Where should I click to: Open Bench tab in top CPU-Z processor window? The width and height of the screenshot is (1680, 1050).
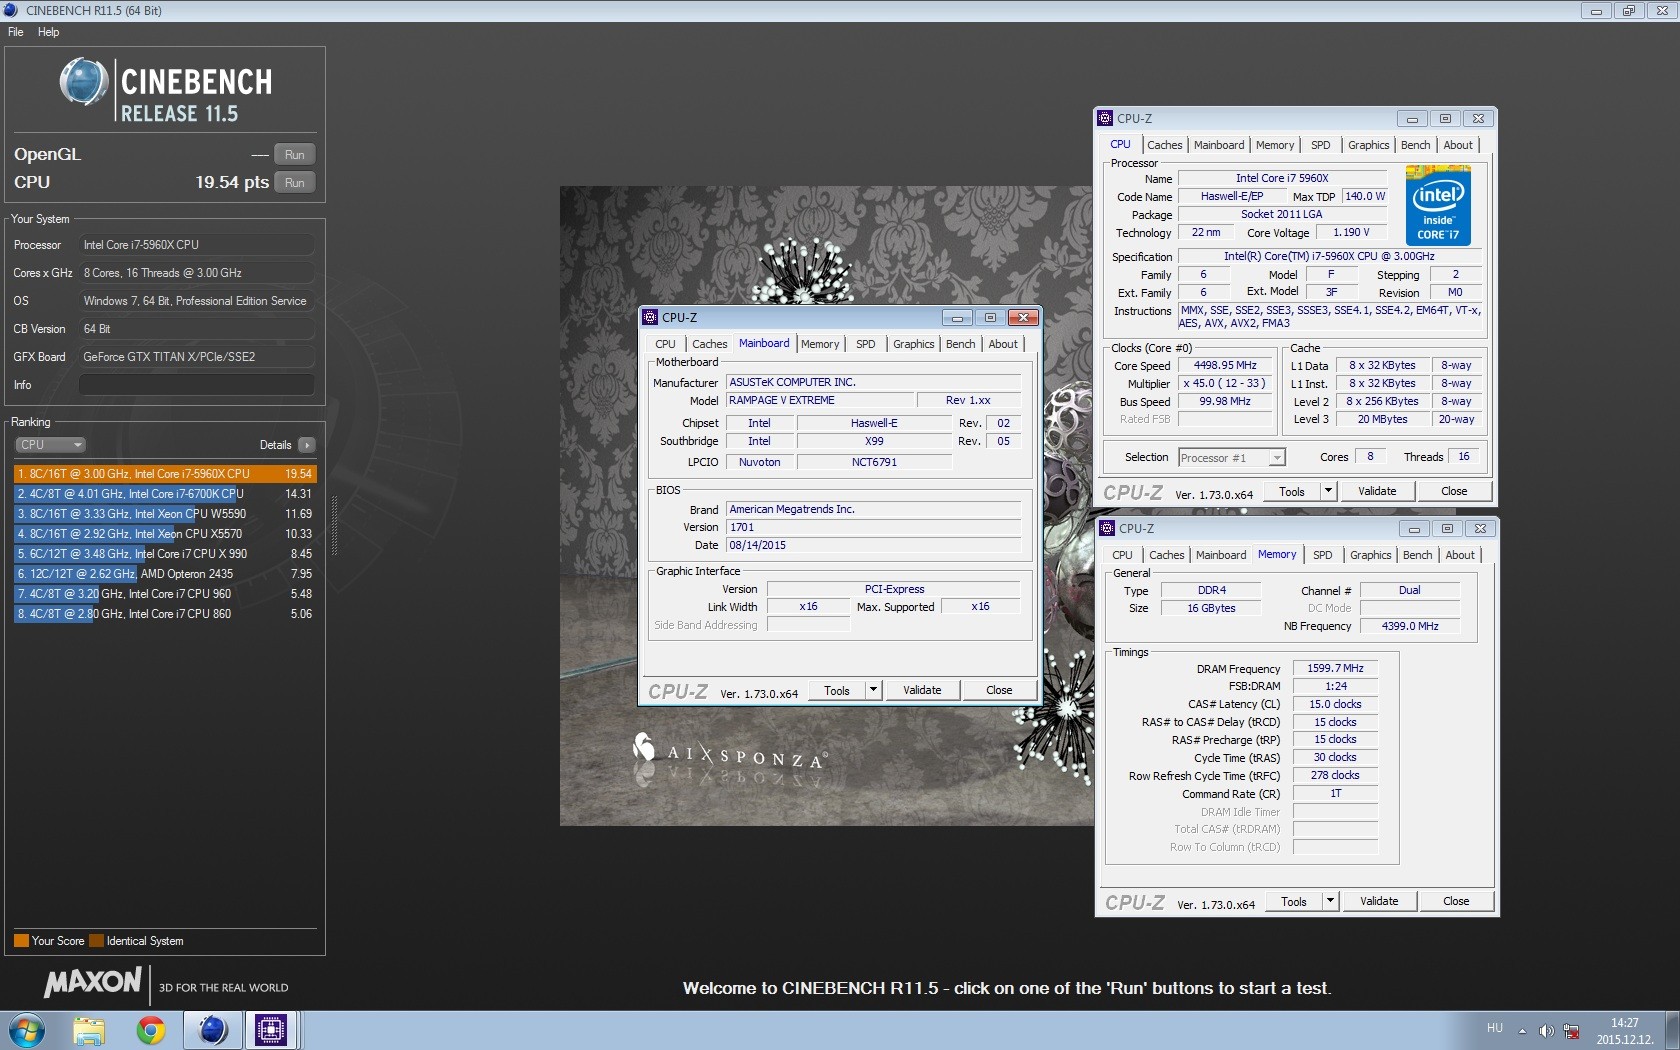(x=1416, y=145)
